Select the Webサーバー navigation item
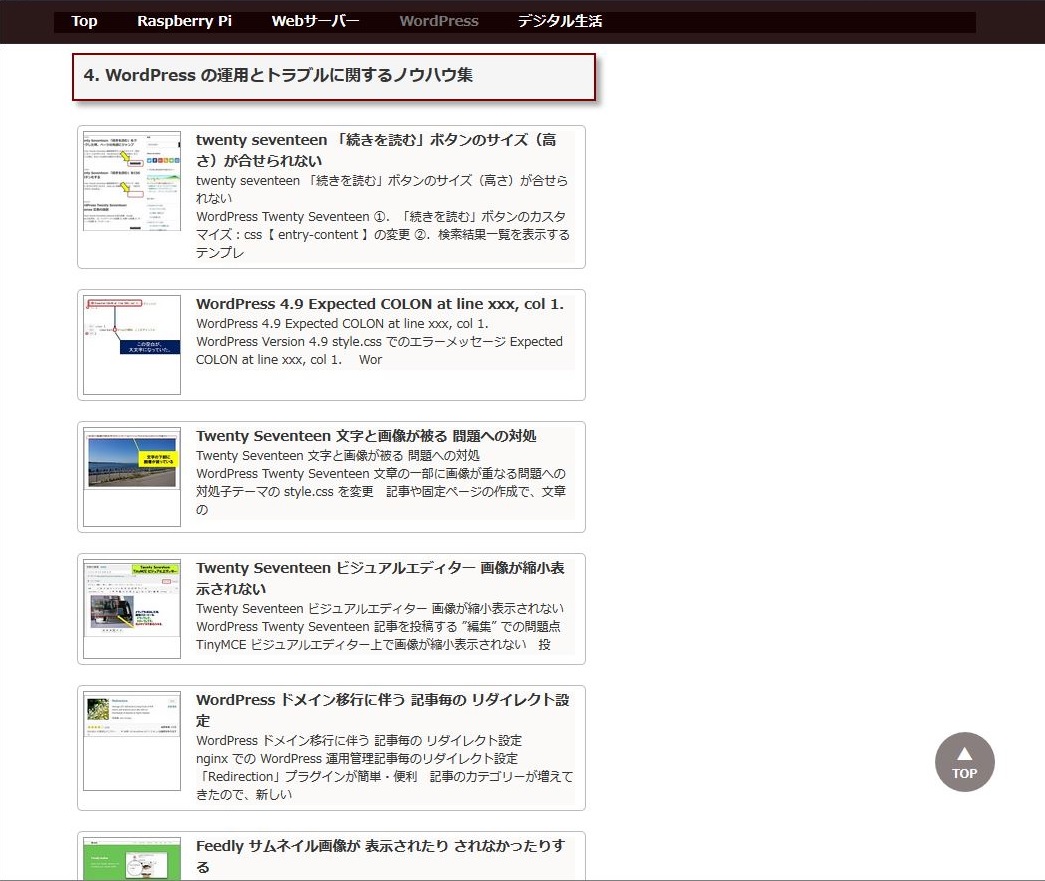 [315, 21]
